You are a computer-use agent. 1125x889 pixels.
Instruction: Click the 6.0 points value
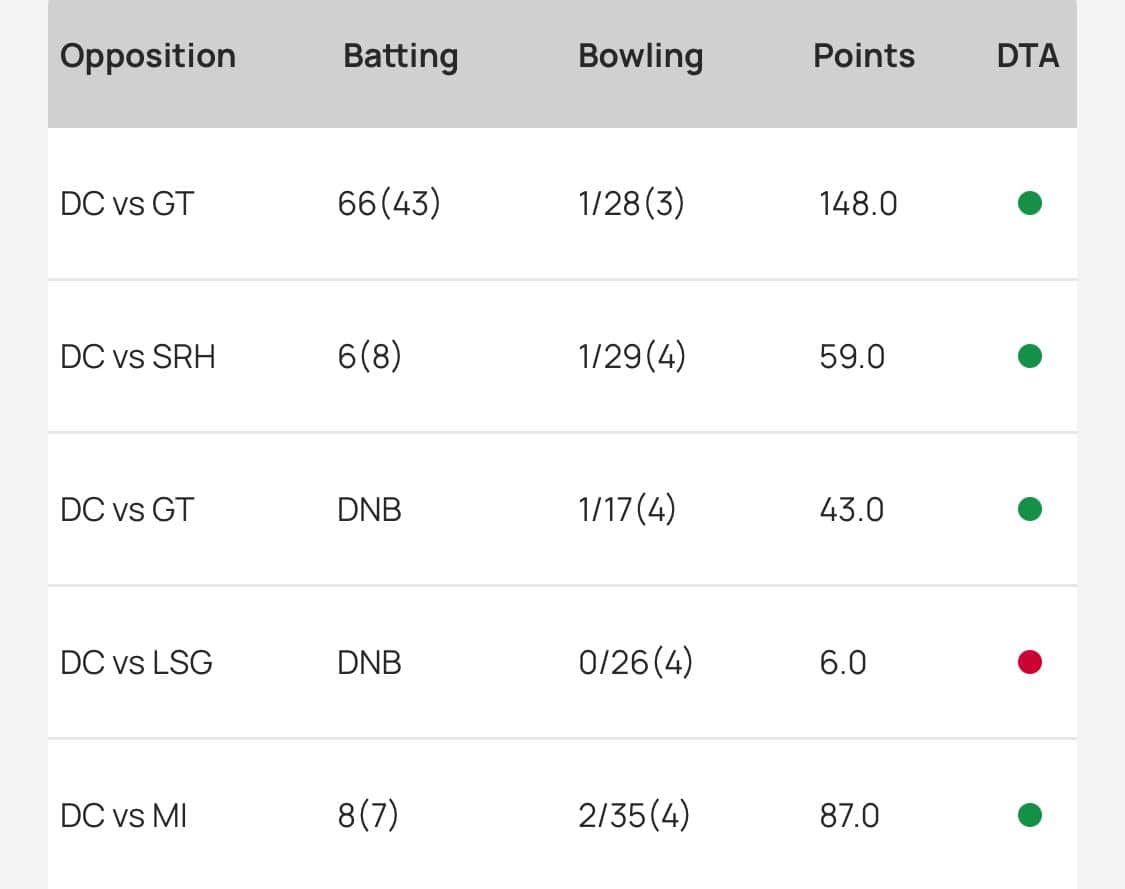tap(843, 663)
